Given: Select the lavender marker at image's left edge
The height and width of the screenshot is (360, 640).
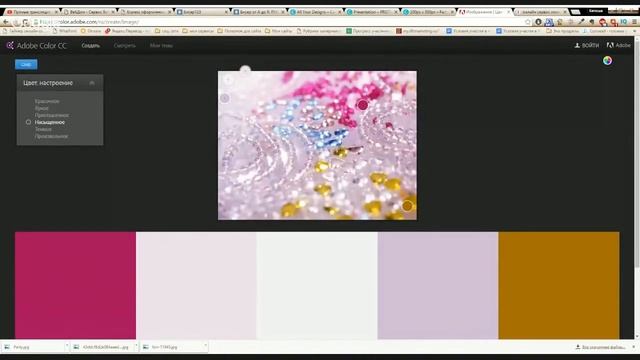Looking at the screenshot, I should pos(224,98).
